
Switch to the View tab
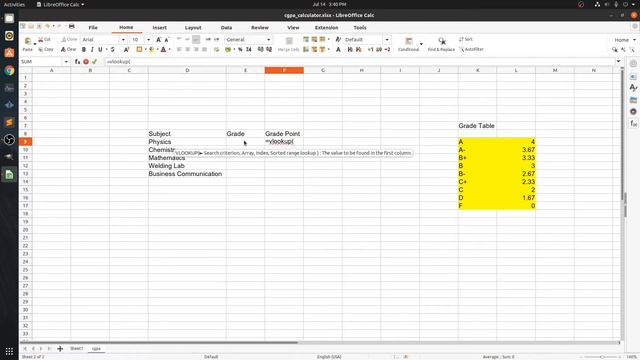click(x=293, y=27)
